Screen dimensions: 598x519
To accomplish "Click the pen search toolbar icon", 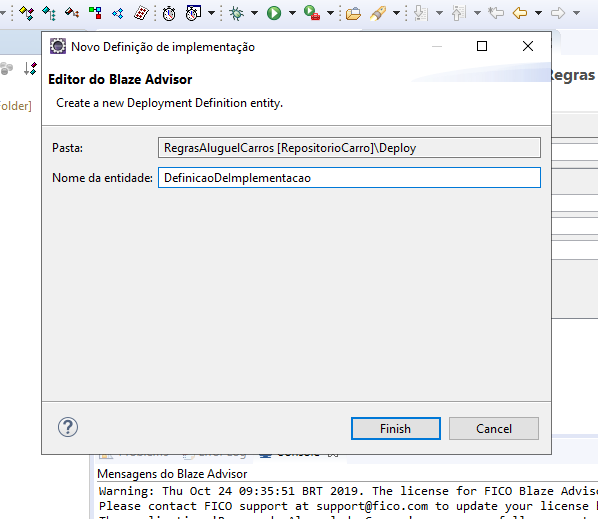I will pos(378,14).
